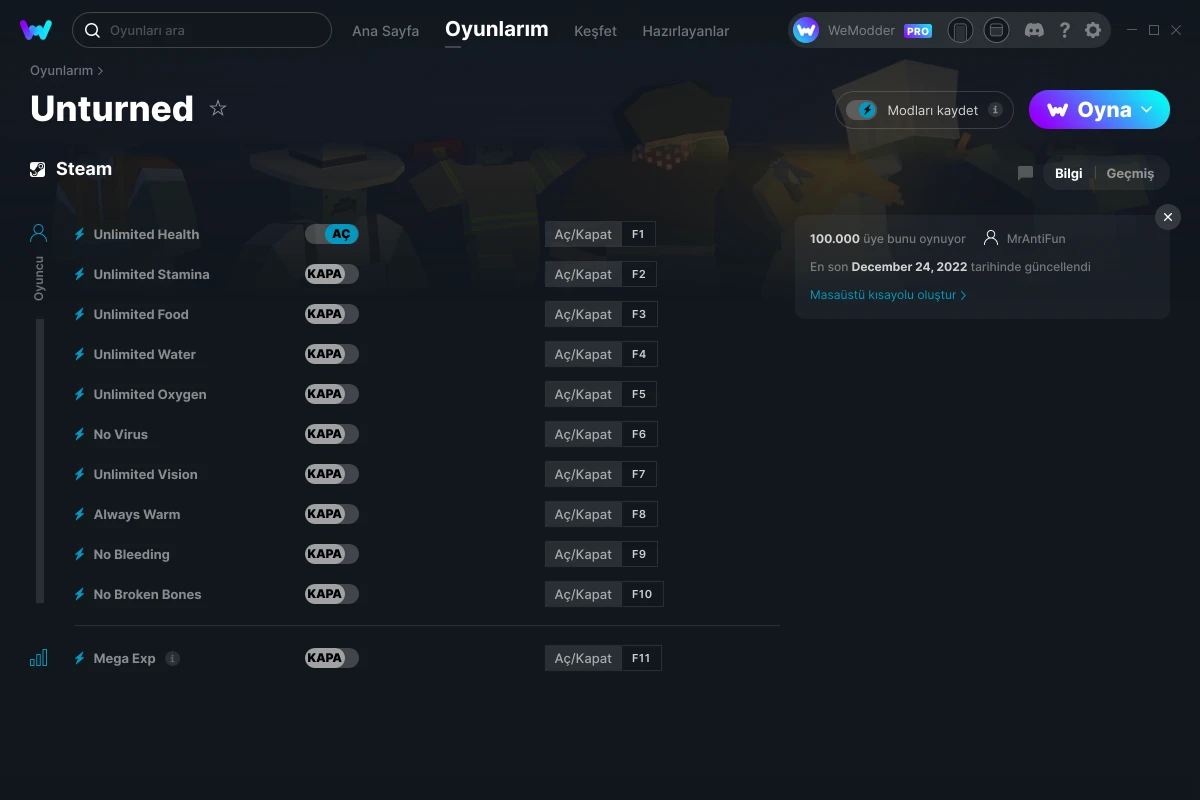Click the No Bleeding label
Viewport: 1200px width, 800px height.
click(131, 554)
